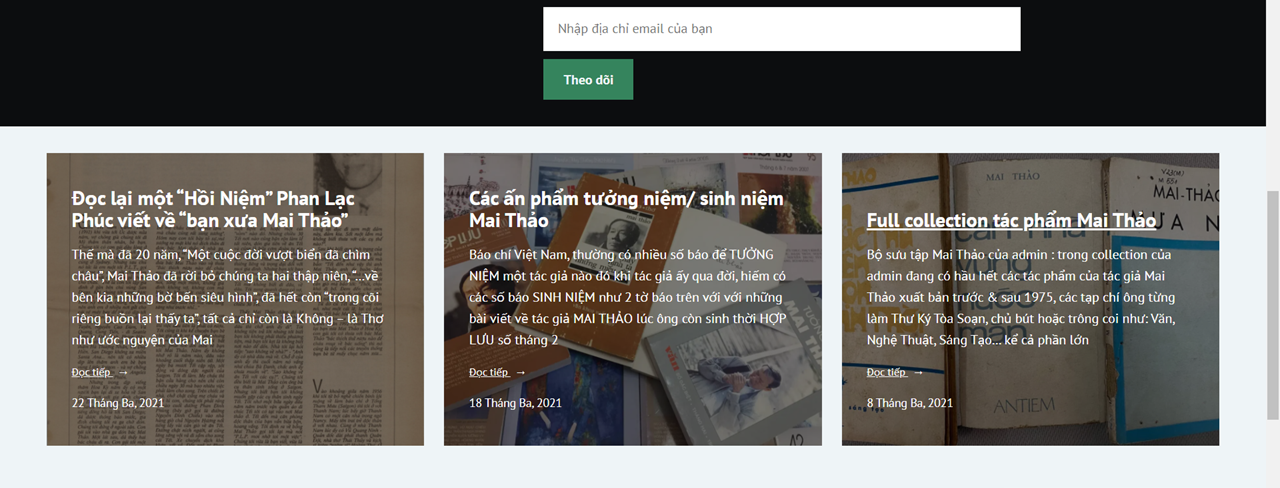Viewport: 1280px width, 488px height.
Task: Open article "Đọc lại một Hồi Niệm" title
Action: [213, 209]
